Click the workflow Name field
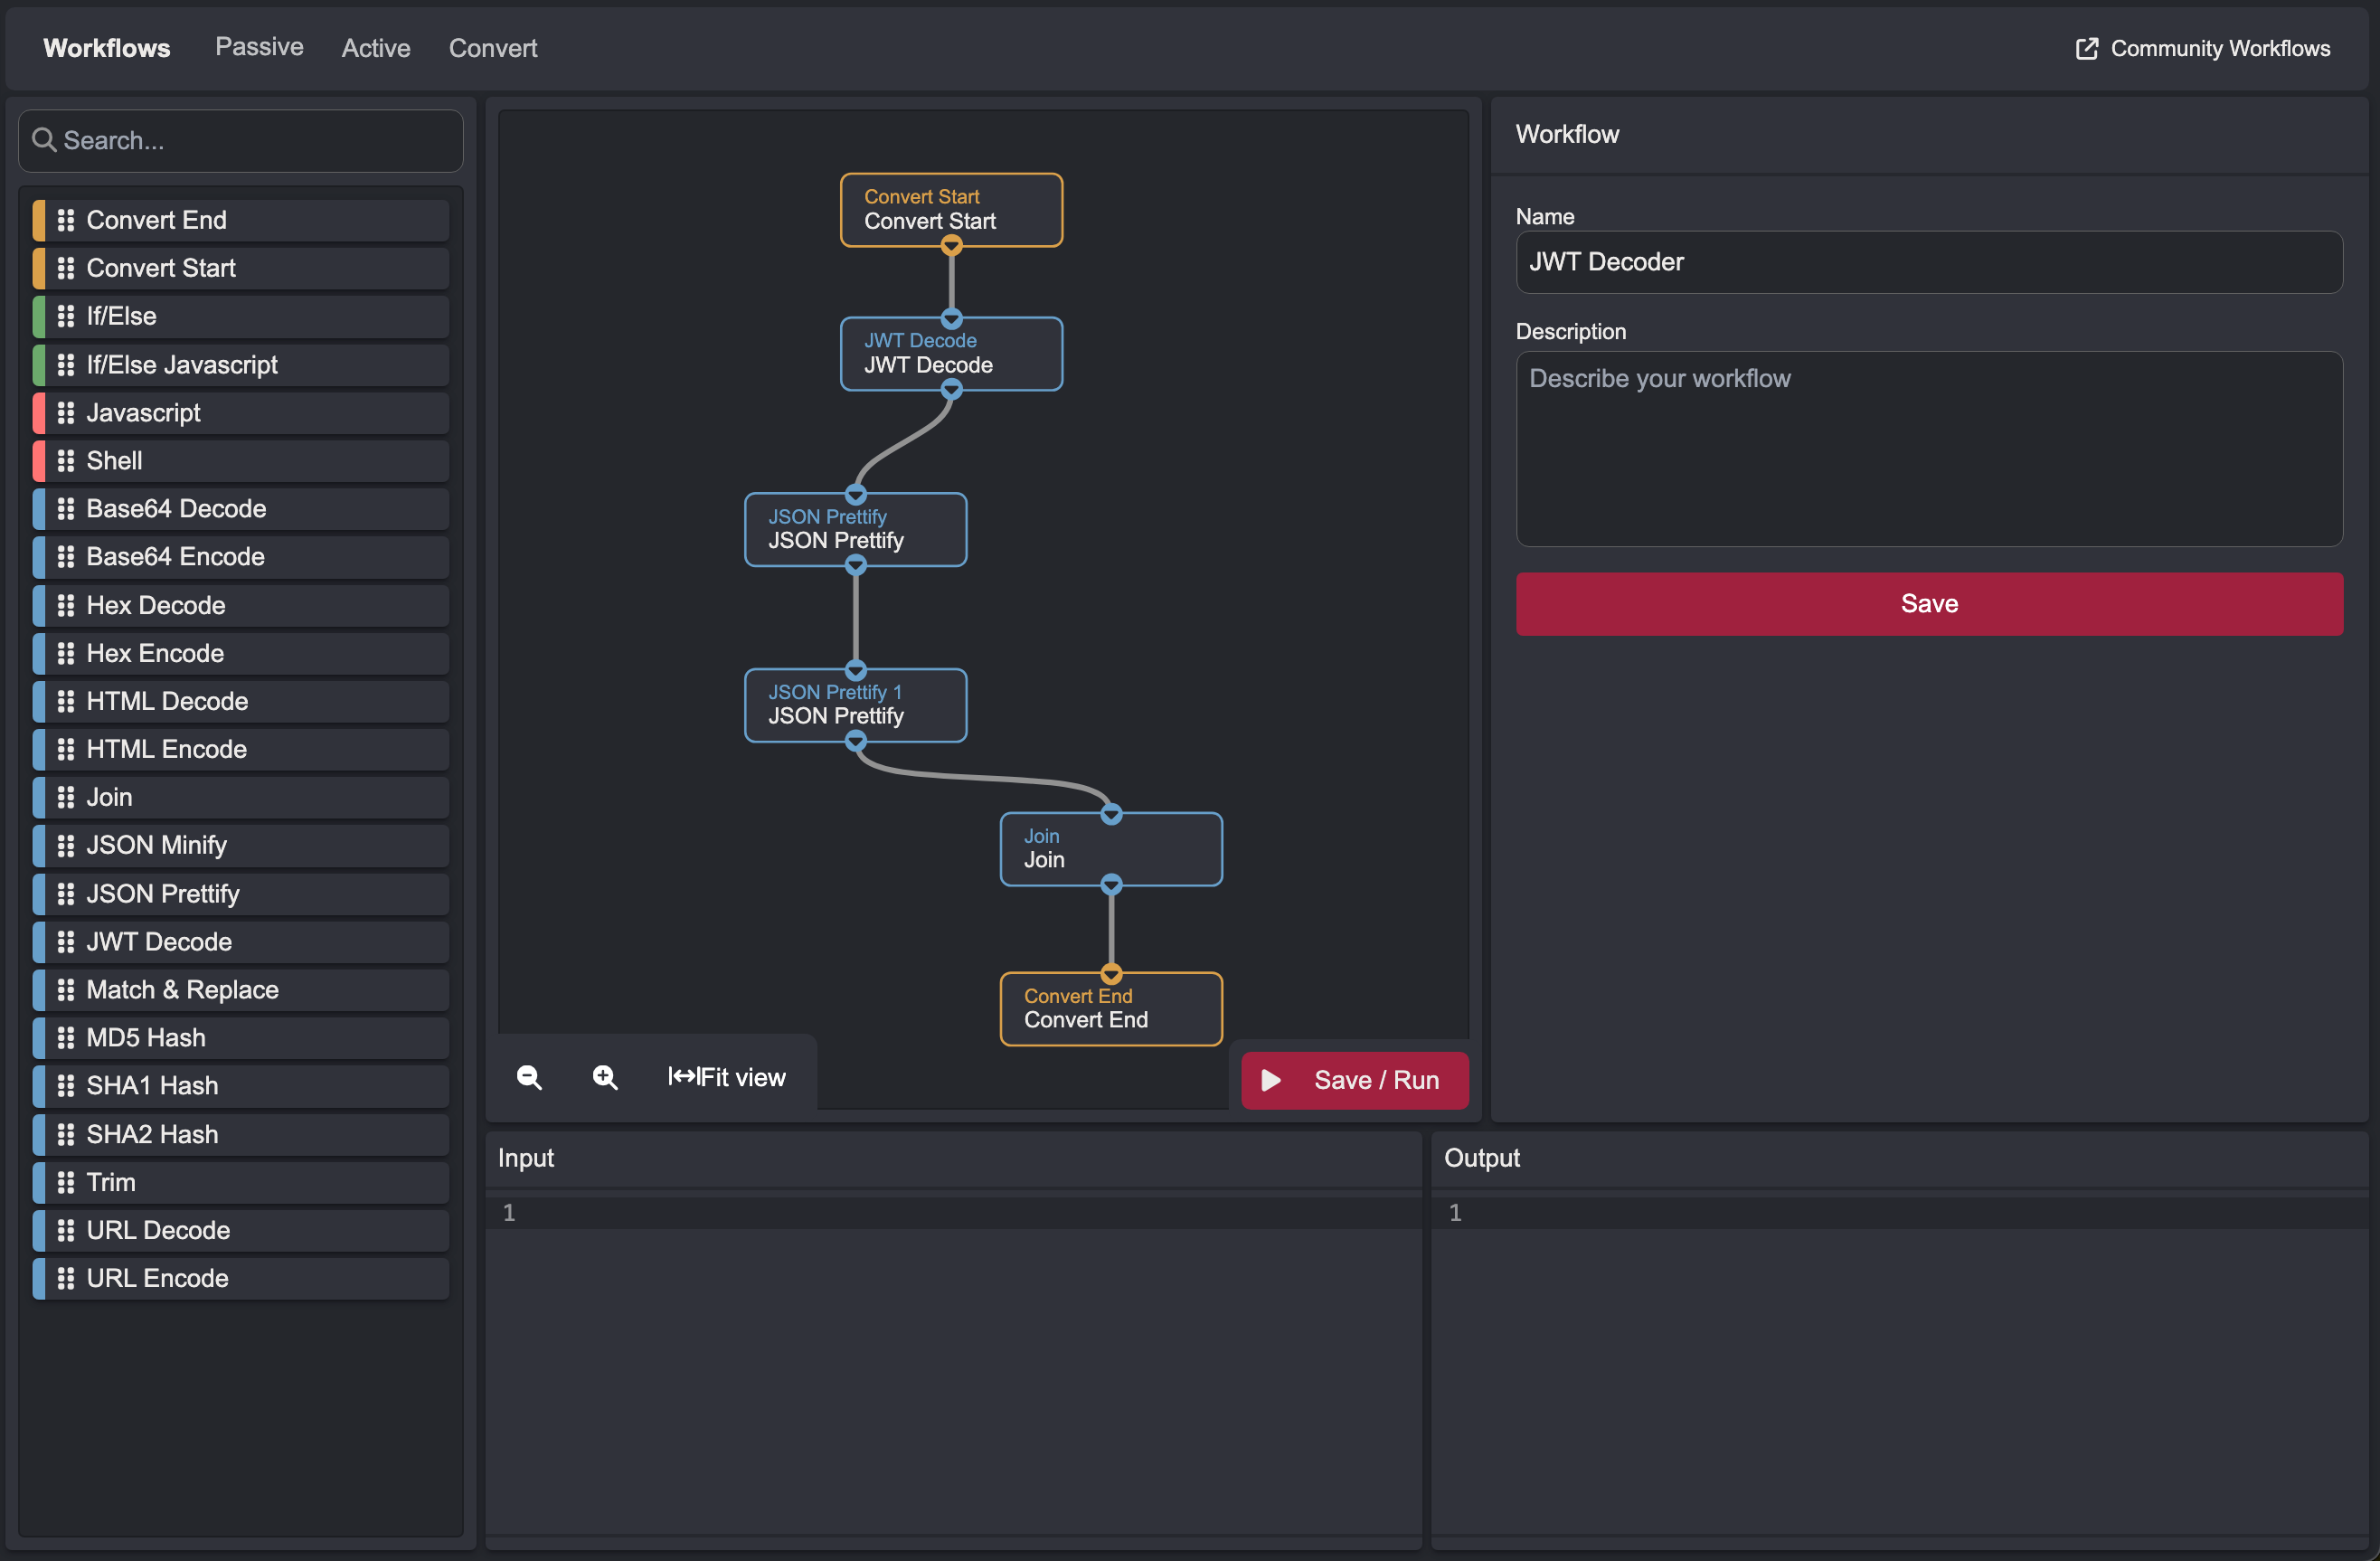Screen dimensions: 2380x1561 pos(1928,262)
